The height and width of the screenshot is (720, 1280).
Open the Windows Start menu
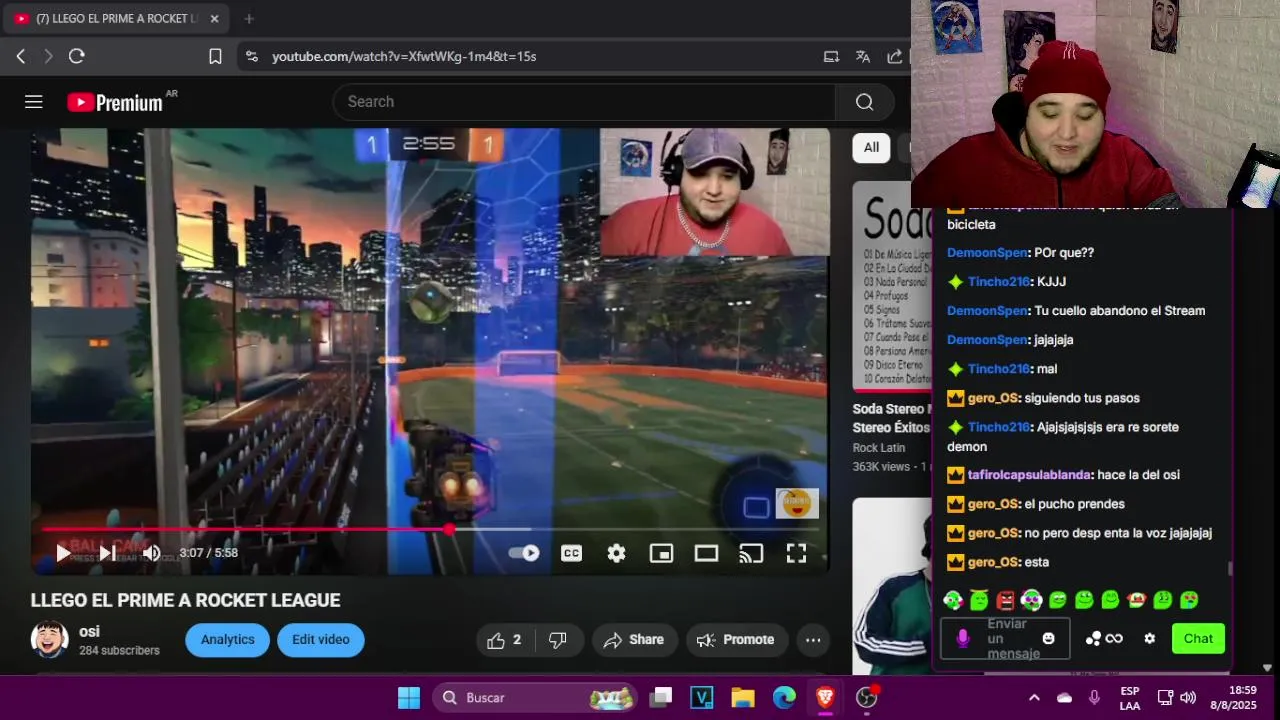(409, 697)
